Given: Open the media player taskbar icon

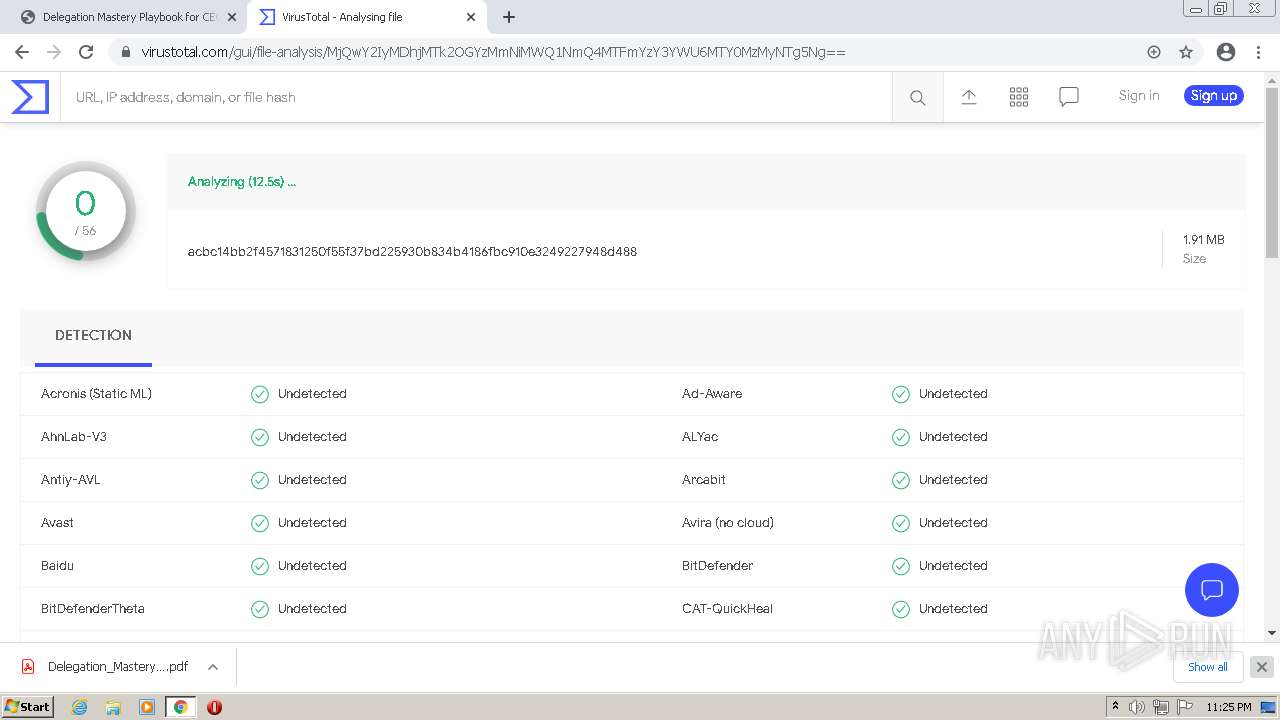Looking at the screenshot, I should 147,707.
